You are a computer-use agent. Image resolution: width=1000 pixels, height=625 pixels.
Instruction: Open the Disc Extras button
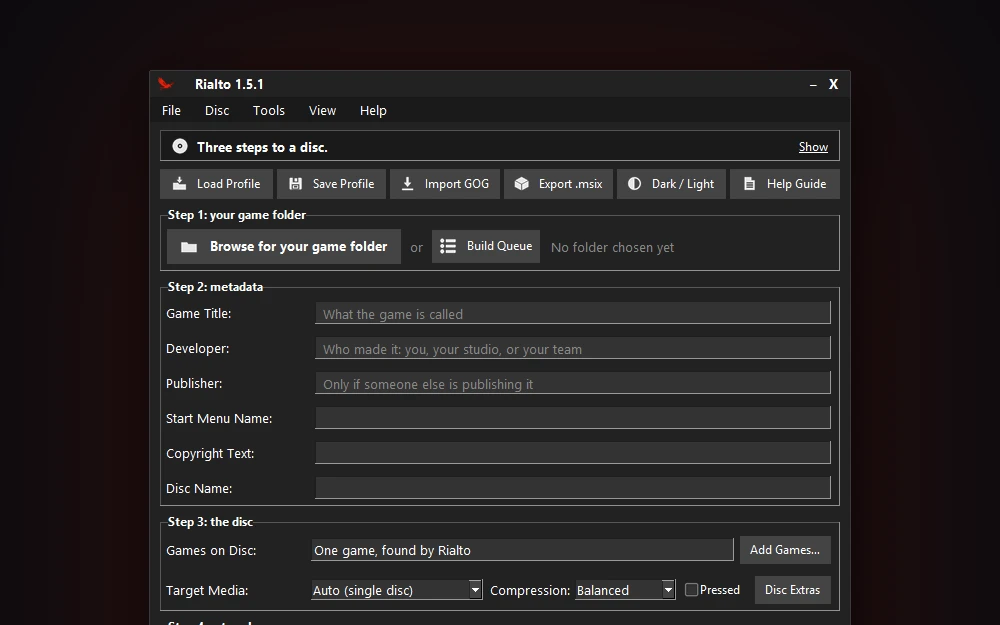pos(793,590)
